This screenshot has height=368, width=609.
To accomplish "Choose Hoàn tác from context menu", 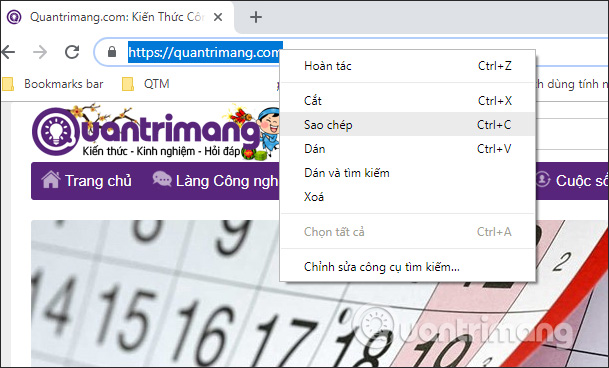I will coord(407,66).
